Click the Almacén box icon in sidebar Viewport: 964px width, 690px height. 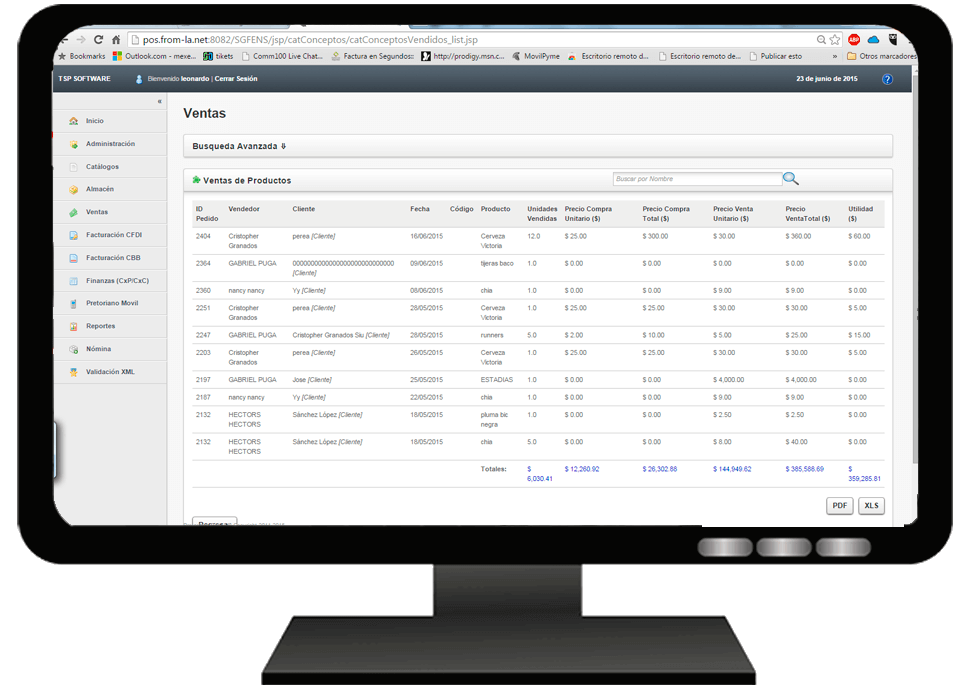tap(74, 189)
